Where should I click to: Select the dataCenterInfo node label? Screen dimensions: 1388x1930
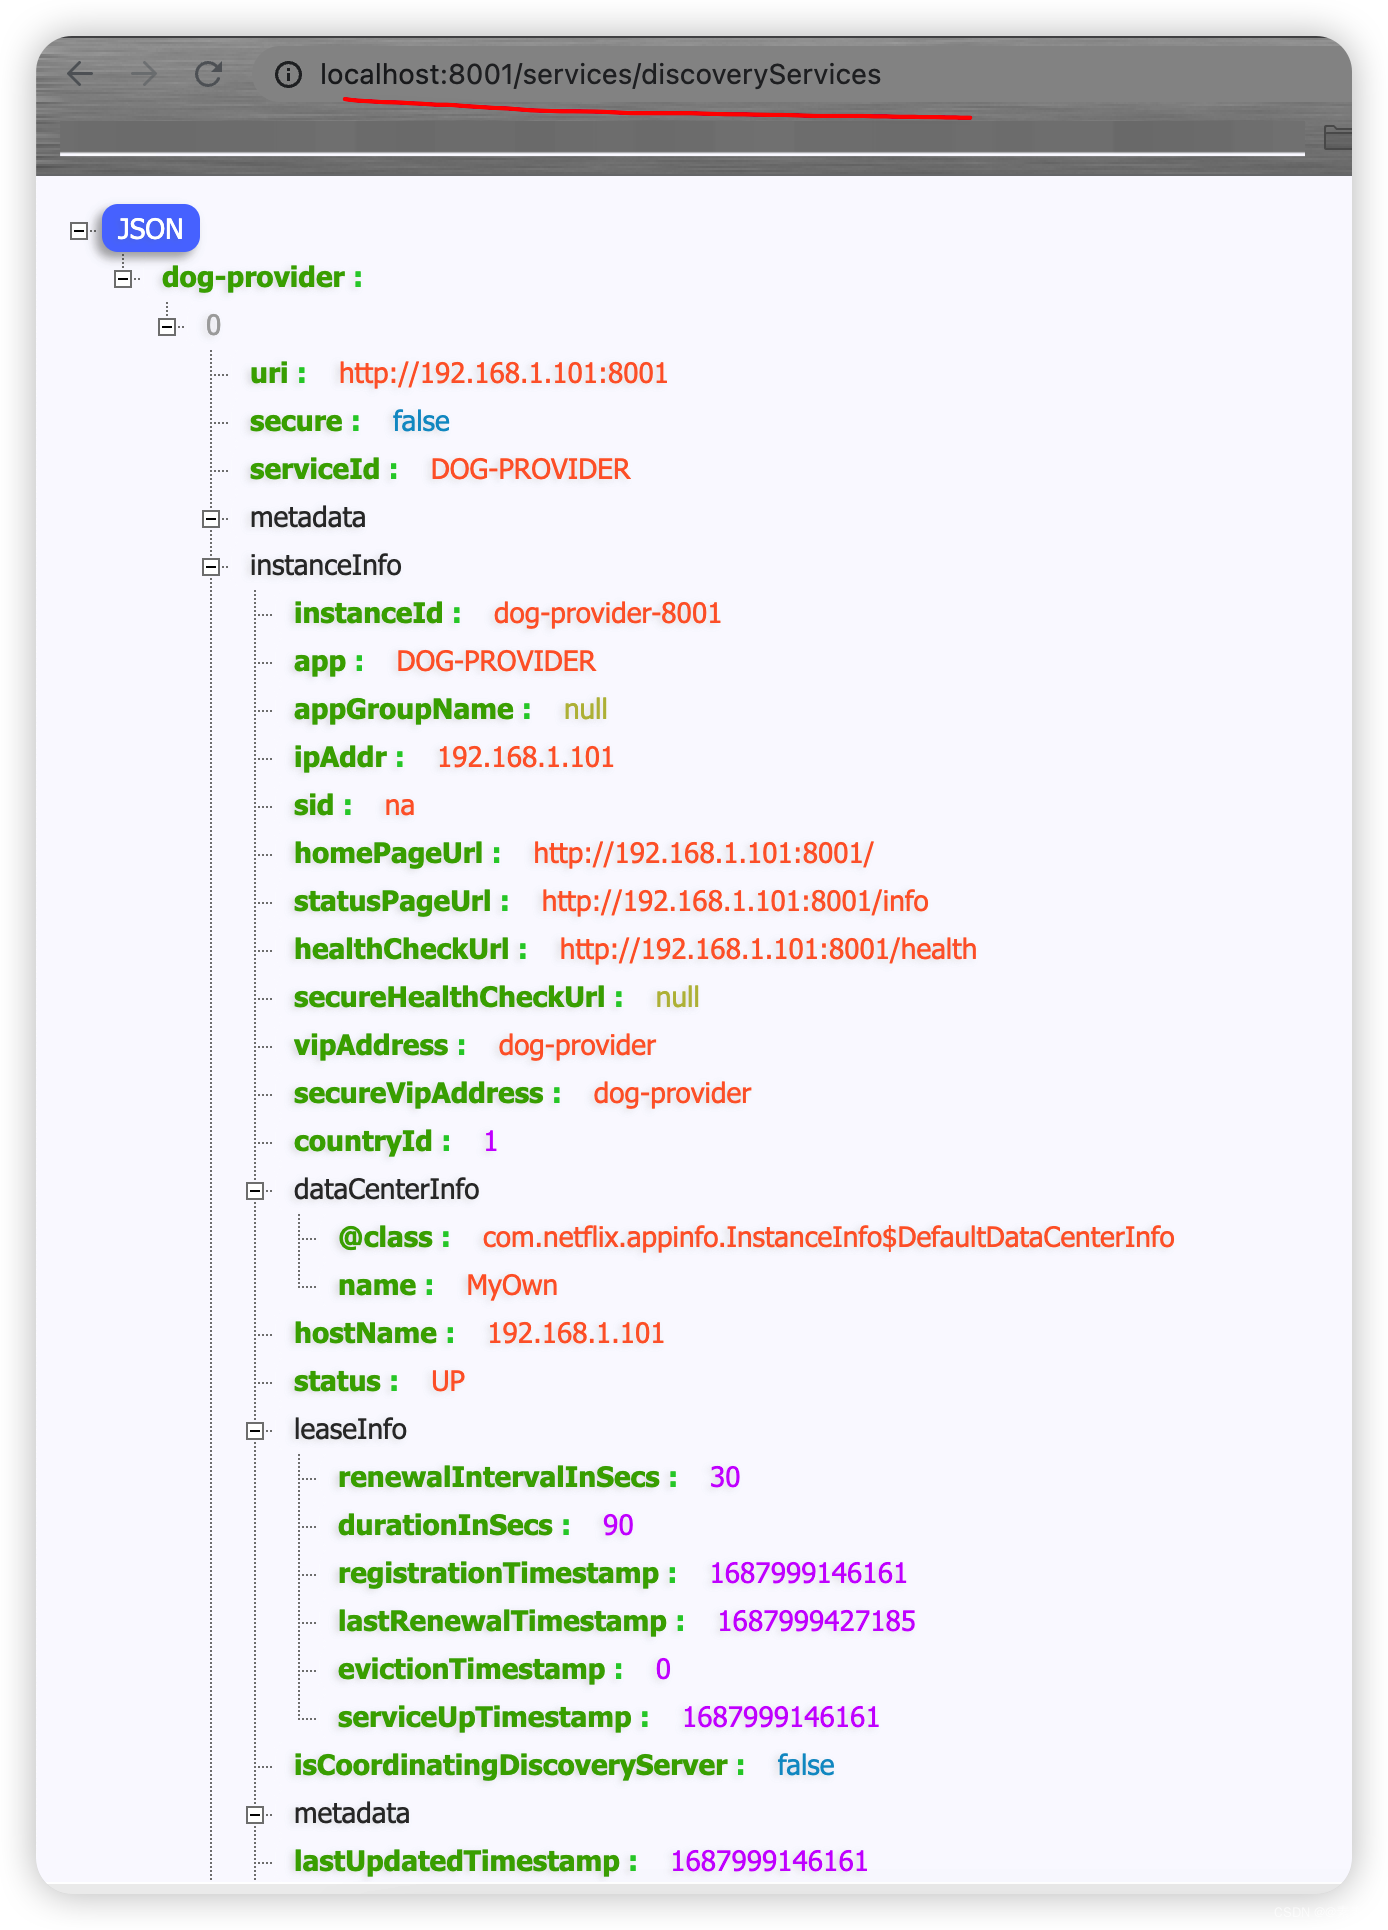[x=386, y=1189]
